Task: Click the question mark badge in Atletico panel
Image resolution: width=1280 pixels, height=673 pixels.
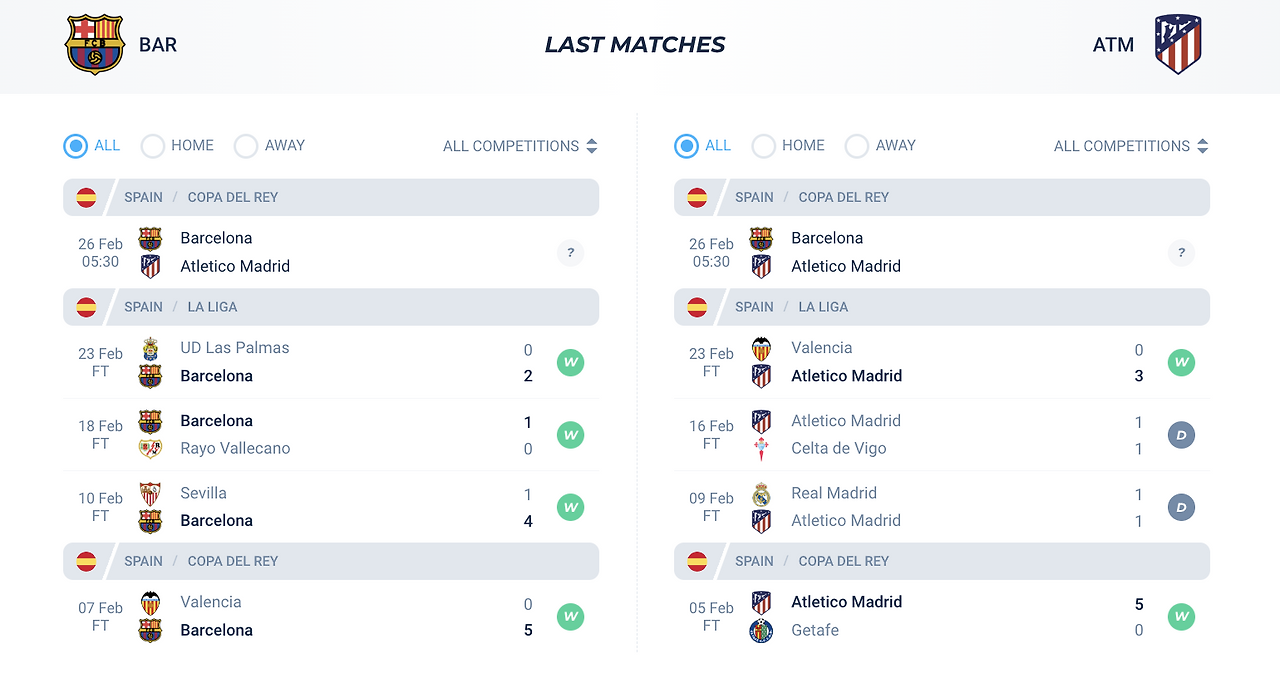Action: [1181, 253]
